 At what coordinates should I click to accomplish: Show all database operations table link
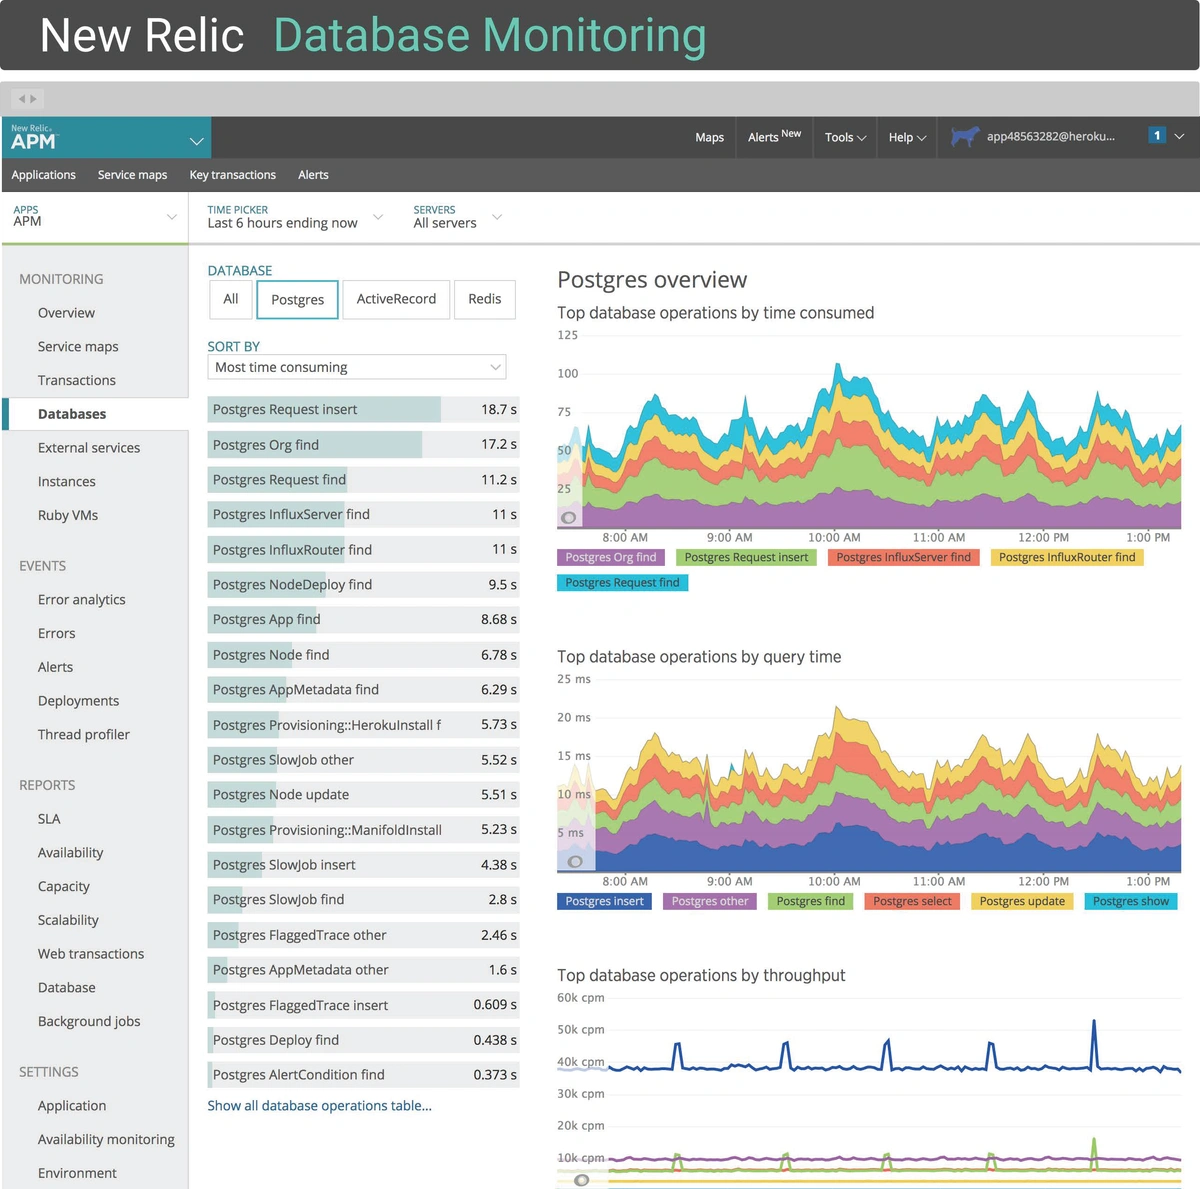[x=319, y=1105]
